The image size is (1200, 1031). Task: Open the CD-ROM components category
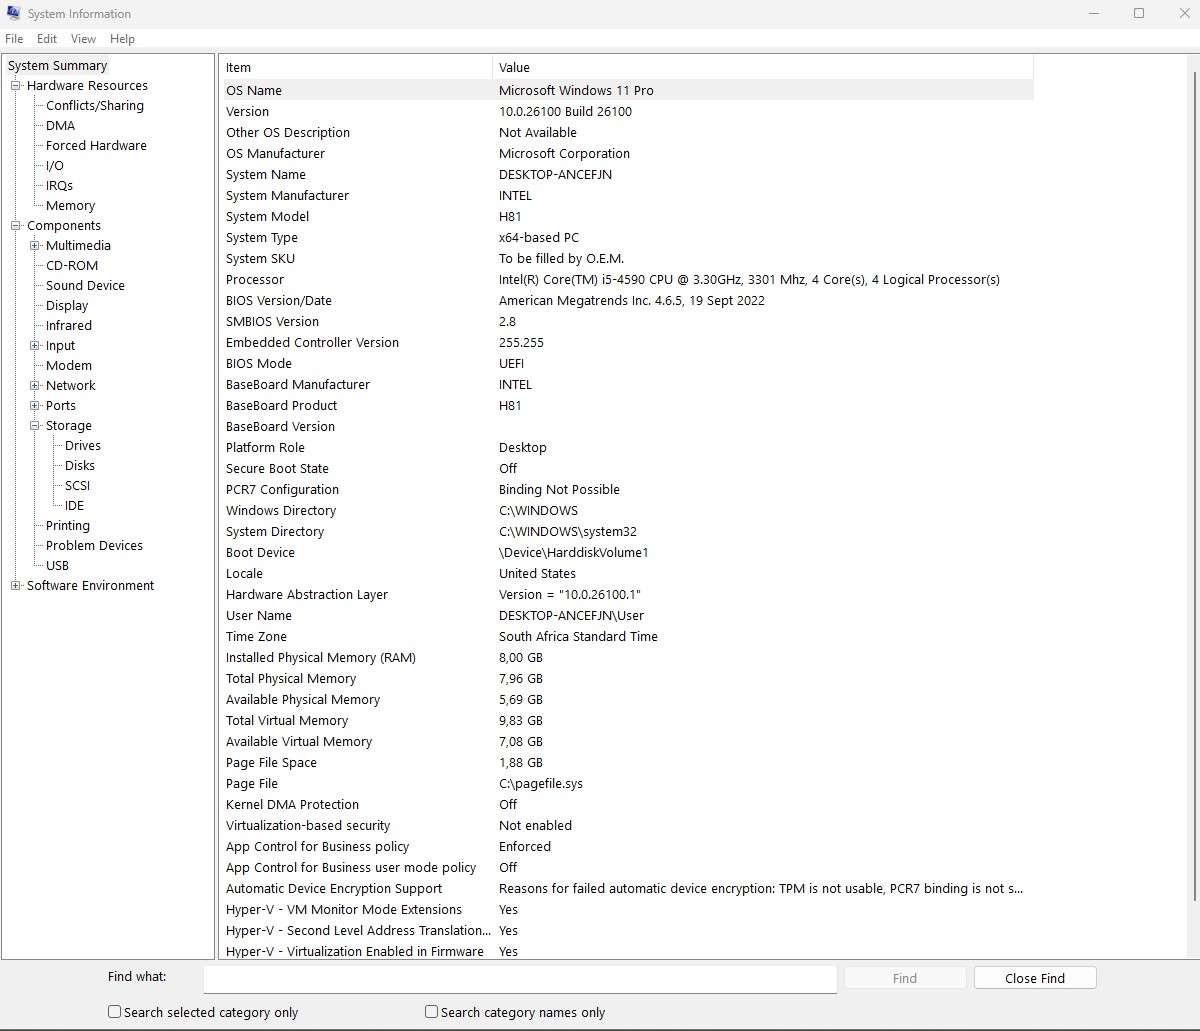(70, 265)
